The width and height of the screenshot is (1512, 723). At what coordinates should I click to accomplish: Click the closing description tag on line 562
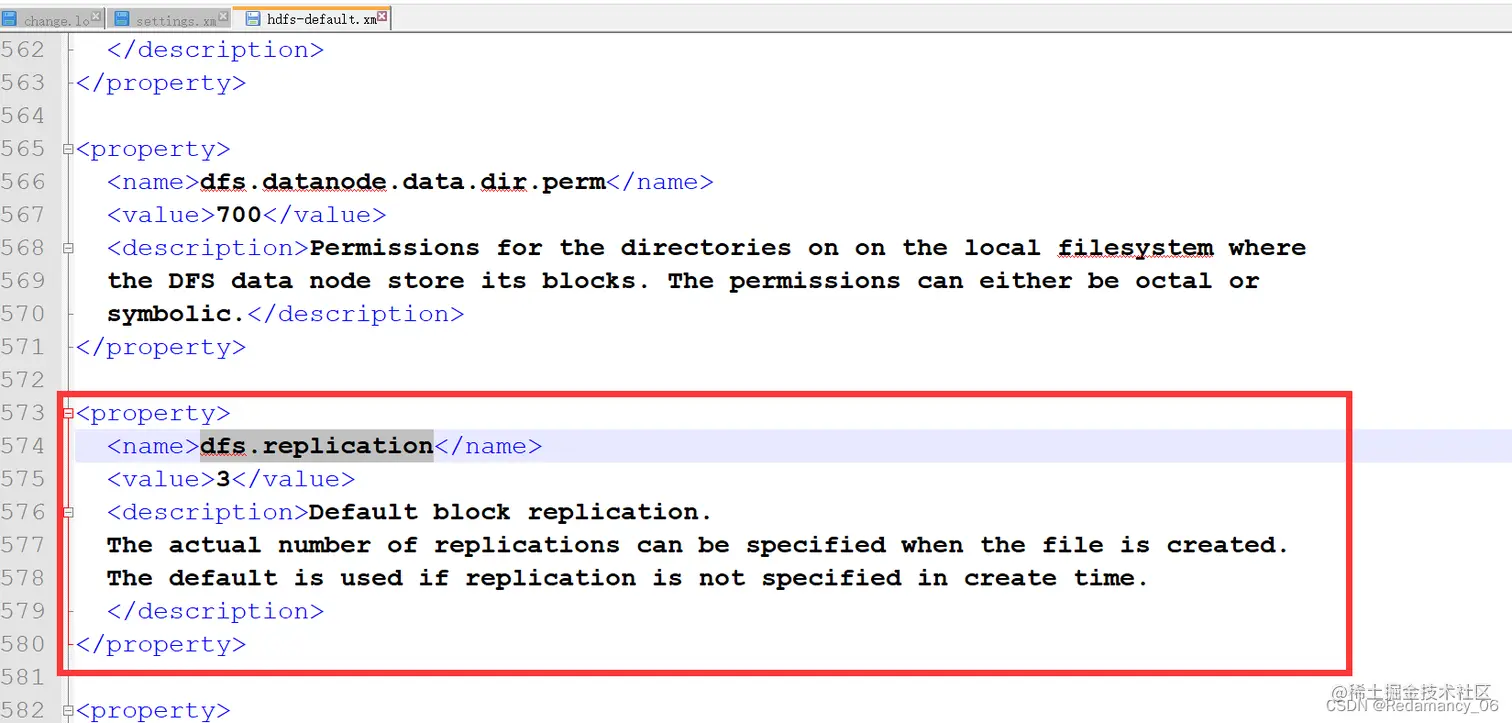pos(215,50)
